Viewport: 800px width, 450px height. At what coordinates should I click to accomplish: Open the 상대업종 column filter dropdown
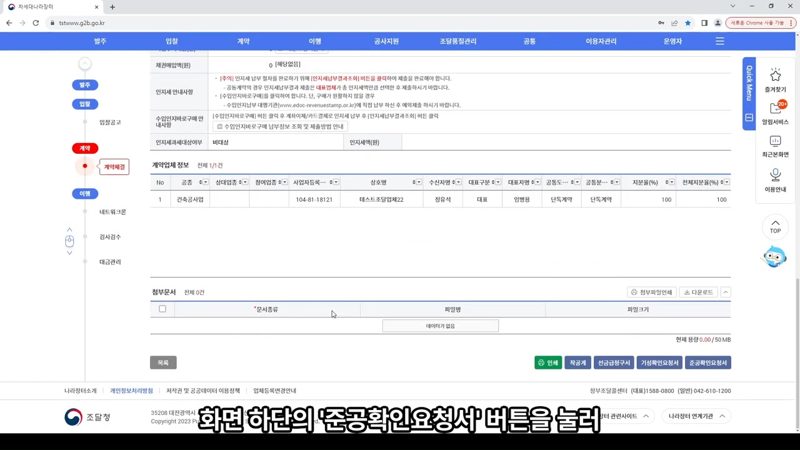pyautogui.click(x=243, y=182)
